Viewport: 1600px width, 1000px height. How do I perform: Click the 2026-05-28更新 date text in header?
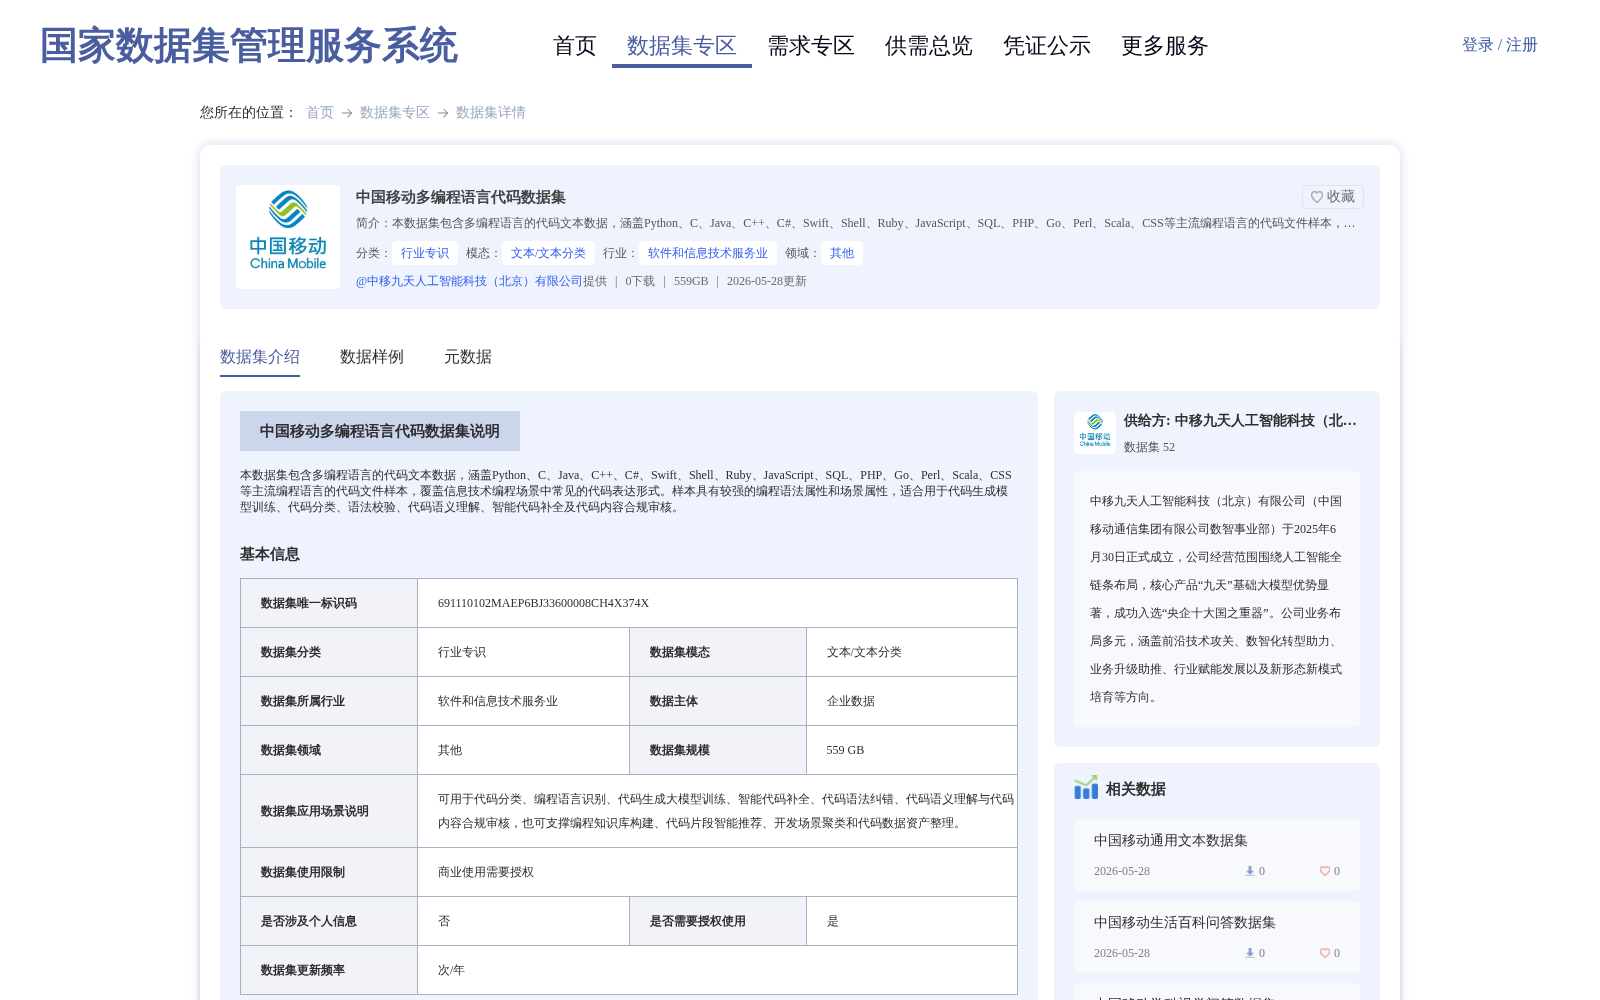tap(767, 281)
